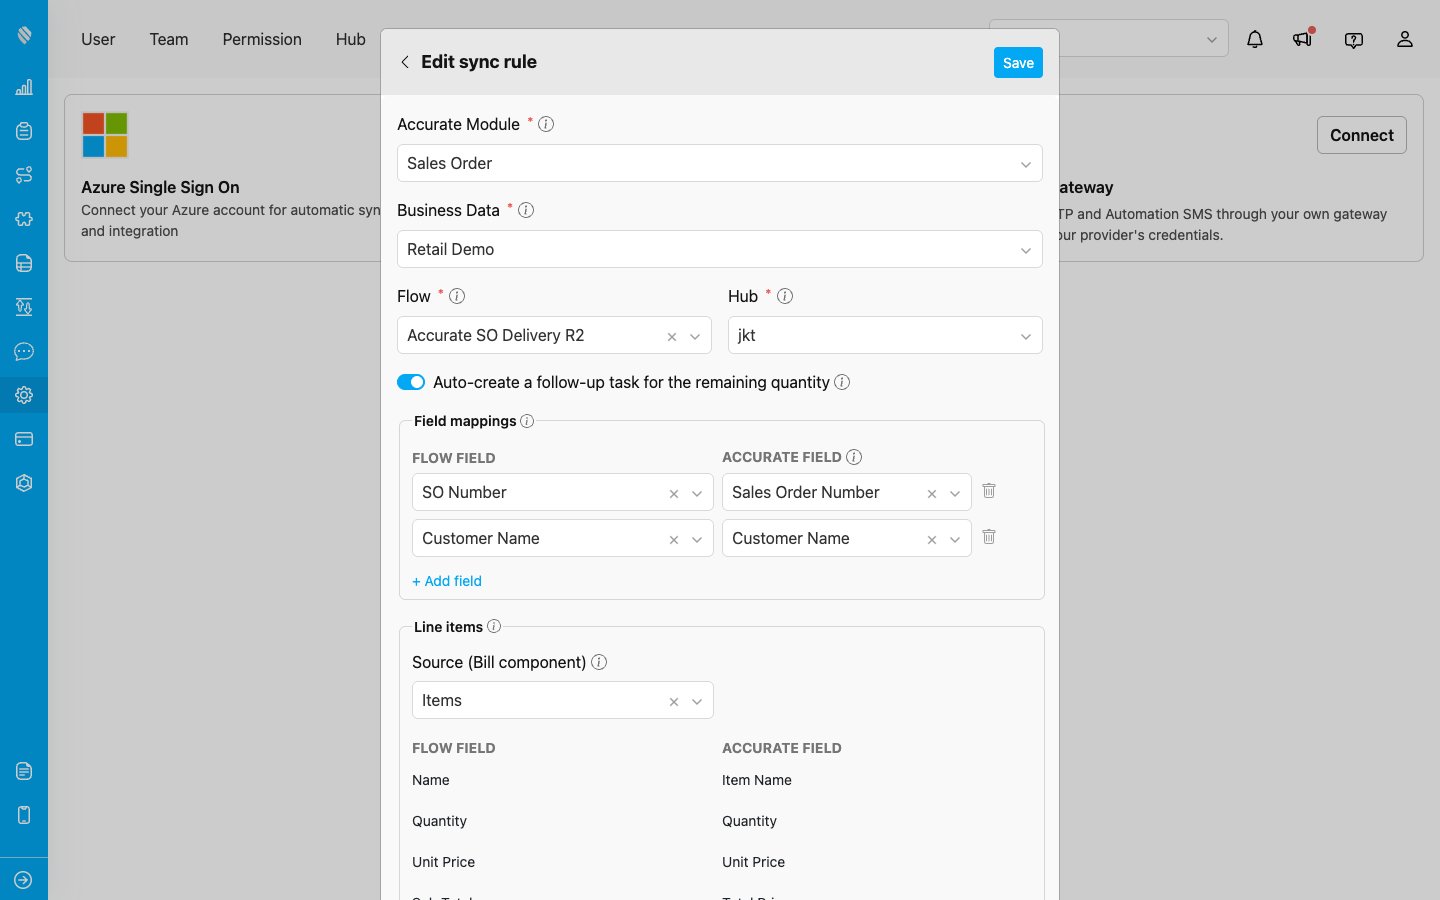Viewport: 1440px width, 900px height.
Task: Click the Connect button on the gateway card
Action: [1362, 135]
